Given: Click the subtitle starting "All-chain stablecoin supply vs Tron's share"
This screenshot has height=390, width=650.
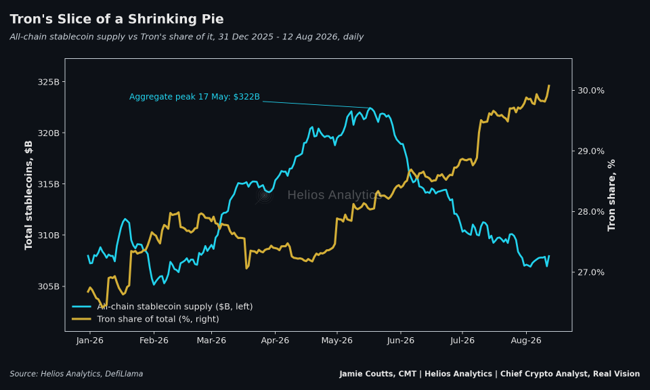Looking at the screenshot, I should 187,37.
